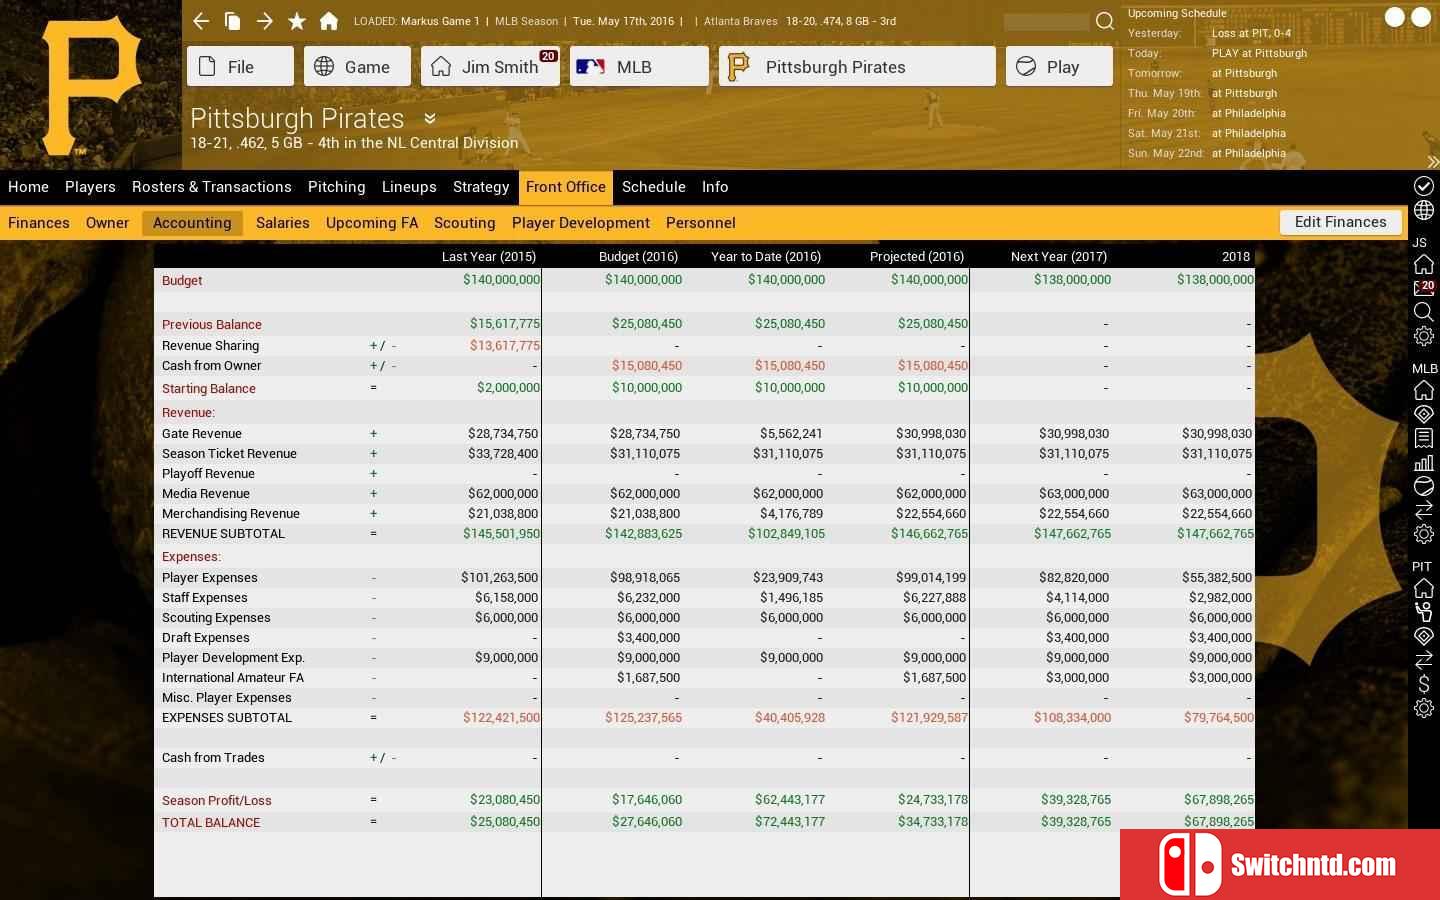Click the Pirates P logo at top left
The height and width of the screenshot is (900, 1440).
(x=91, y=85)
